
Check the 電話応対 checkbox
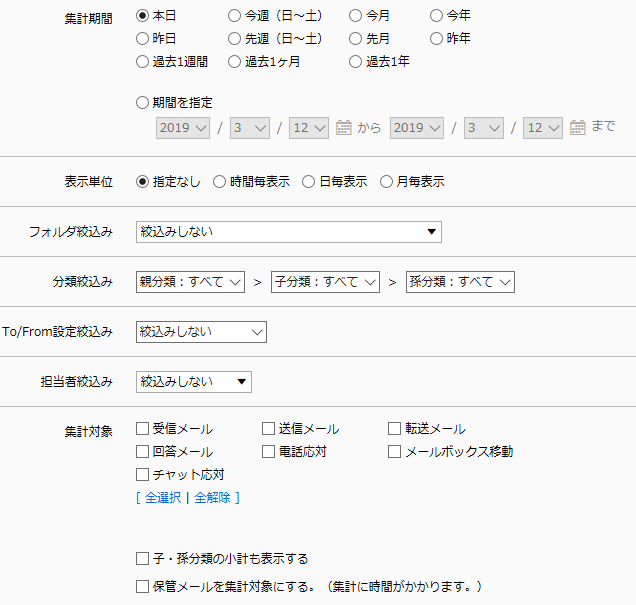(269, 451)
